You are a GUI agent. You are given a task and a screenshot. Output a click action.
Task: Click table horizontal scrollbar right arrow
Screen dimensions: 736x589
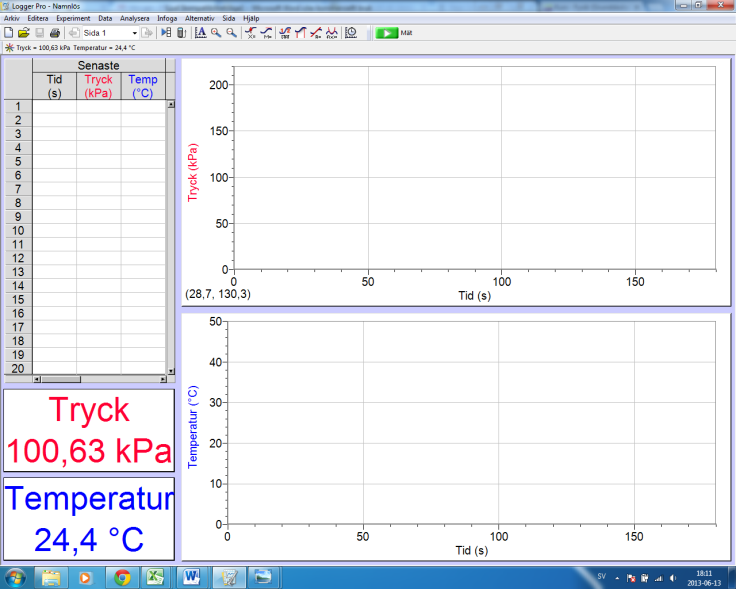tap(163, 379)
